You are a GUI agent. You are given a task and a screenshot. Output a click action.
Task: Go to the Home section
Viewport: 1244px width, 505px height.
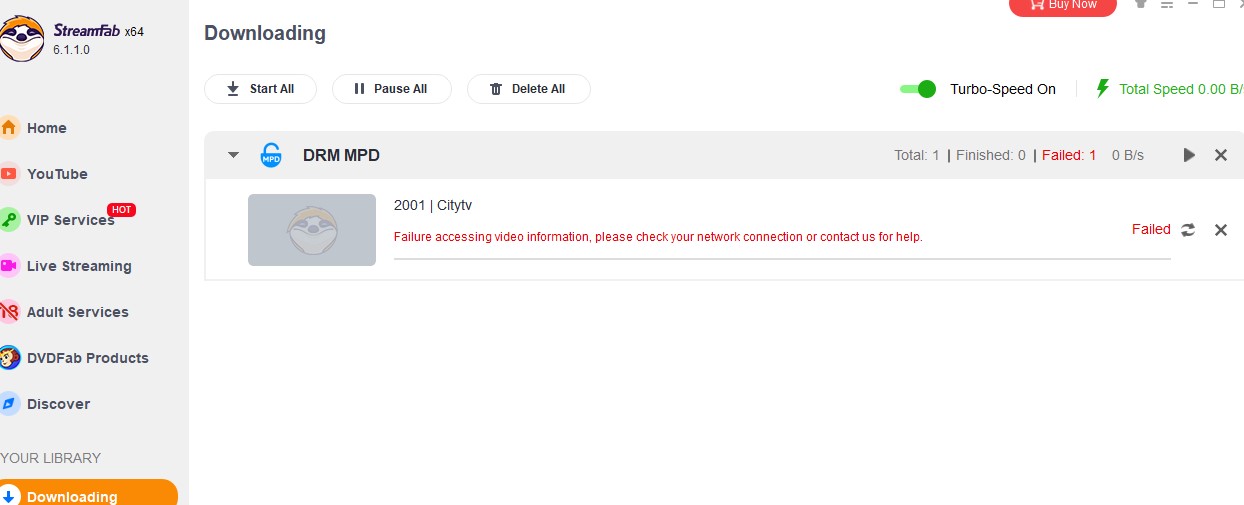(47, 128)
